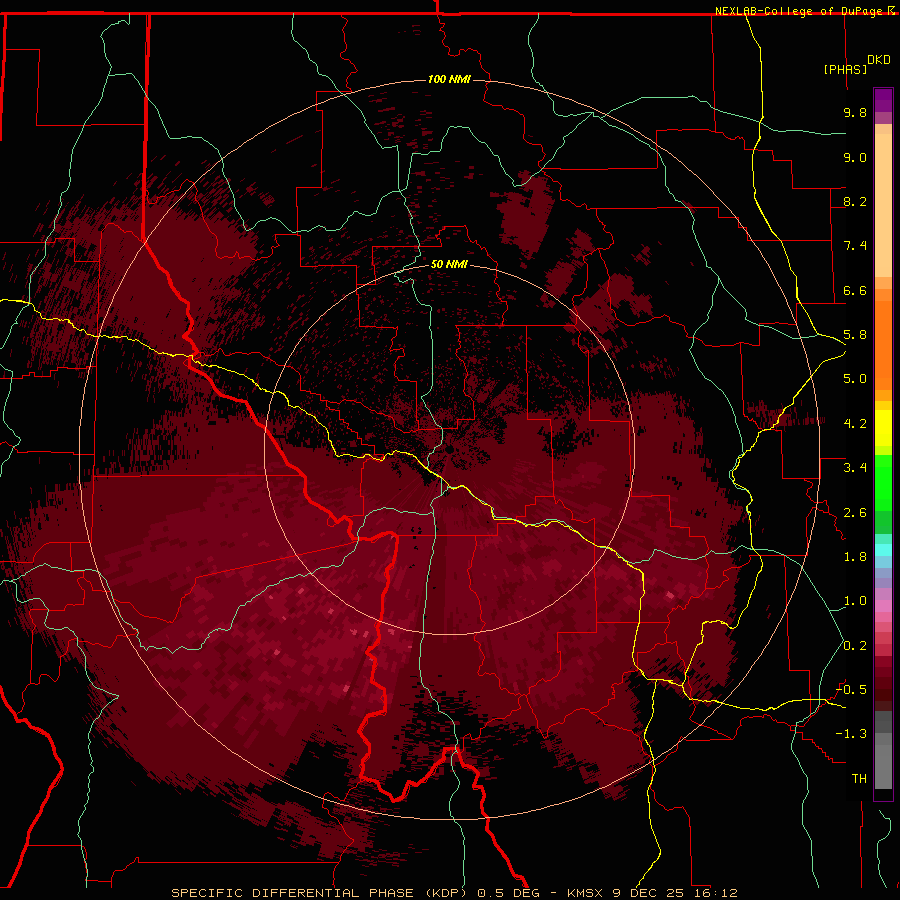Screen dimensions: 900x900
Task: Click the radar site dot at ring center
Action: (449, 449)
